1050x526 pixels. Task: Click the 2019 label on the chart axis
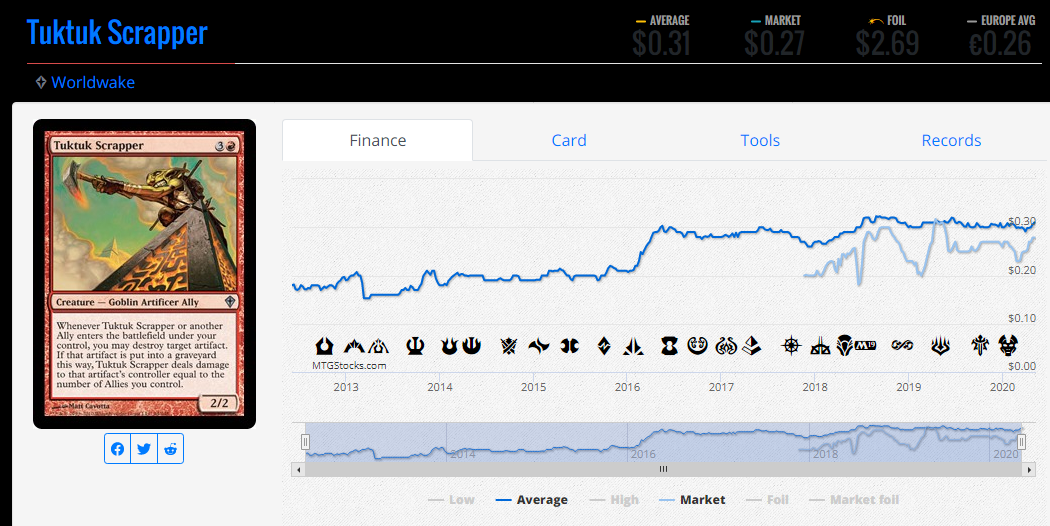[909, 387]
